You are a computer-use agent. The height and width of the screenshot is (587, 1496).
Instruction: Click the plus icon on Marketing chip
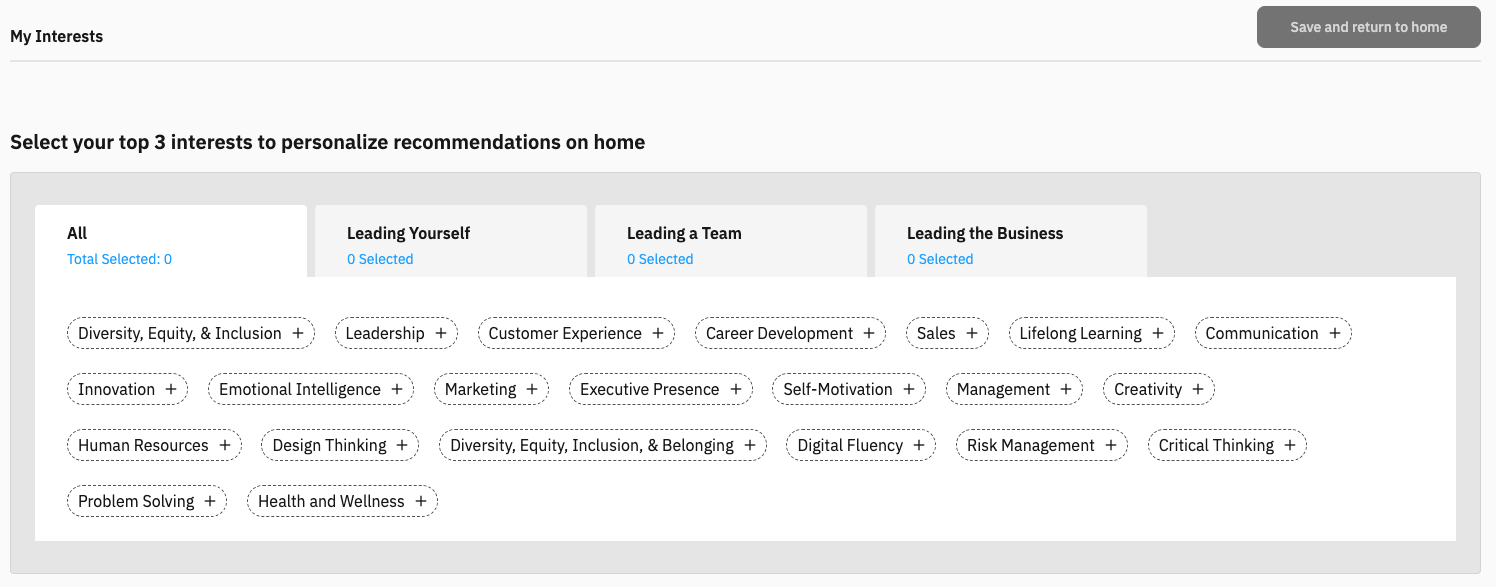point(532,389)
